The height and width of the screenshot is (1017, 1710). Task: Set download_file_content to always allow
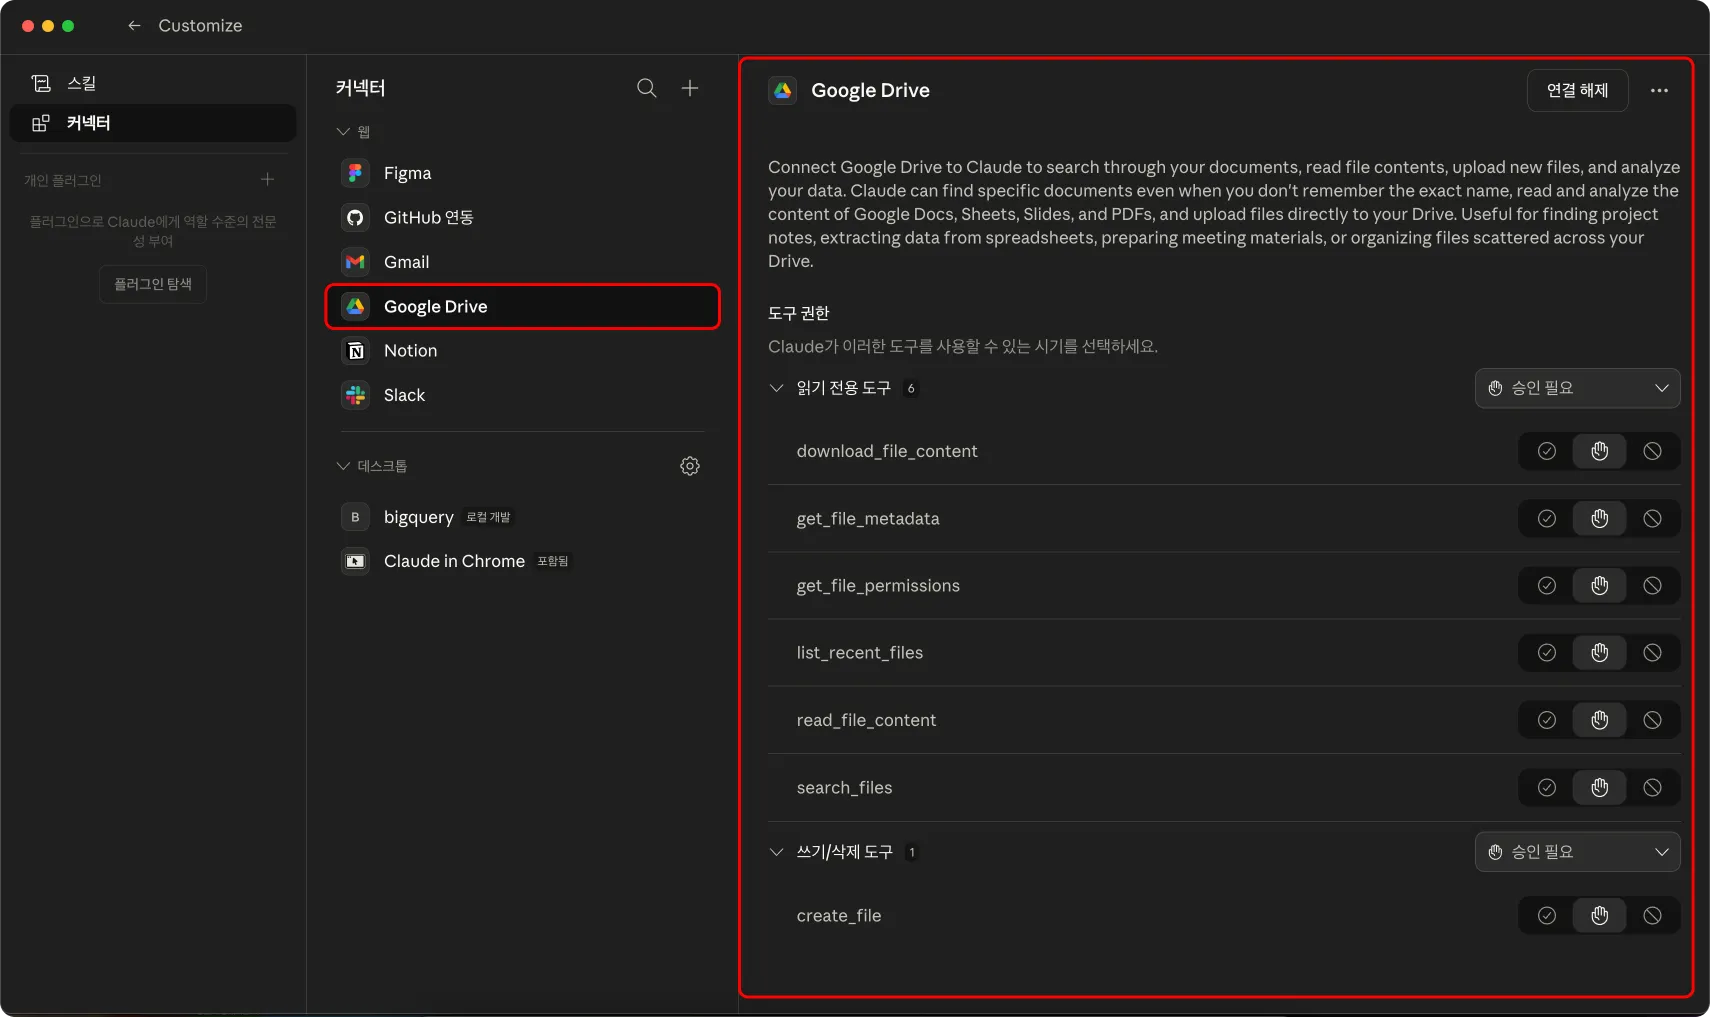coord(1546,451)
